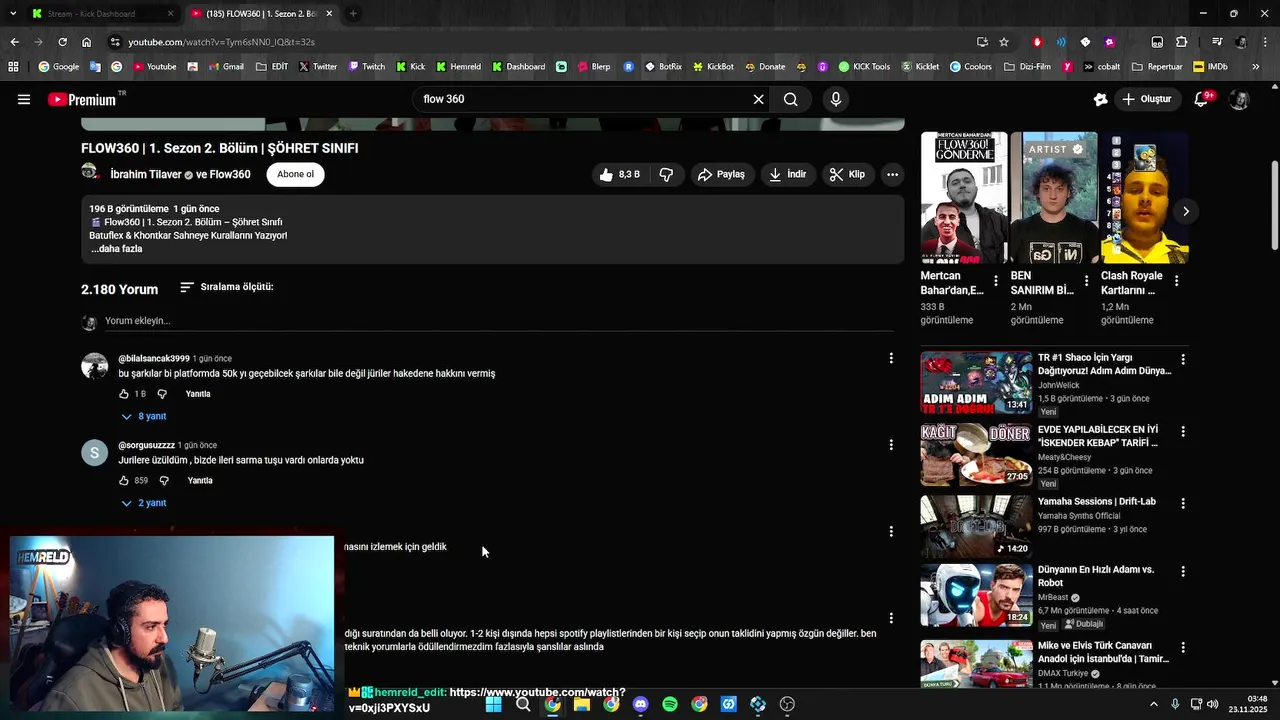The width and height of the screenshot is (1280, 720).
Task: Open File Explorer from the taskbar
Action: click(582, 704)
